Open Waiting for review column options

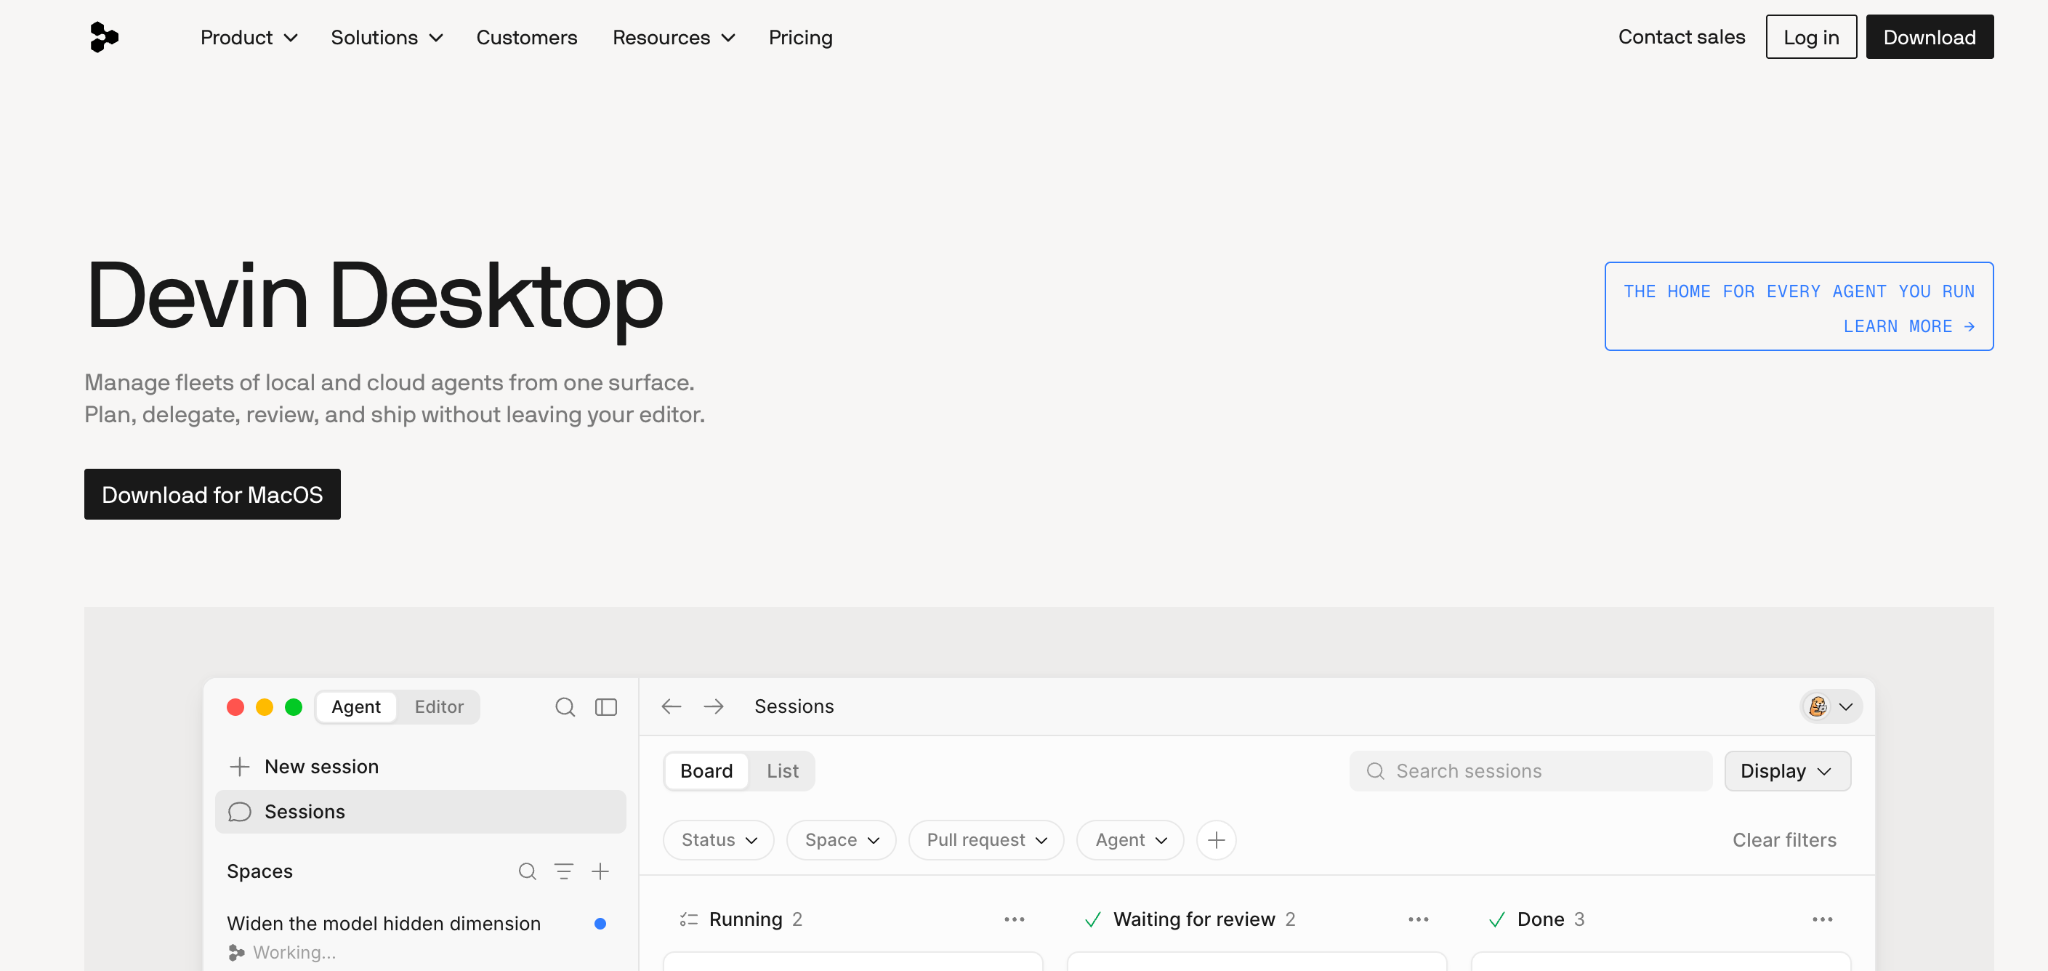tap(1418, 919)
